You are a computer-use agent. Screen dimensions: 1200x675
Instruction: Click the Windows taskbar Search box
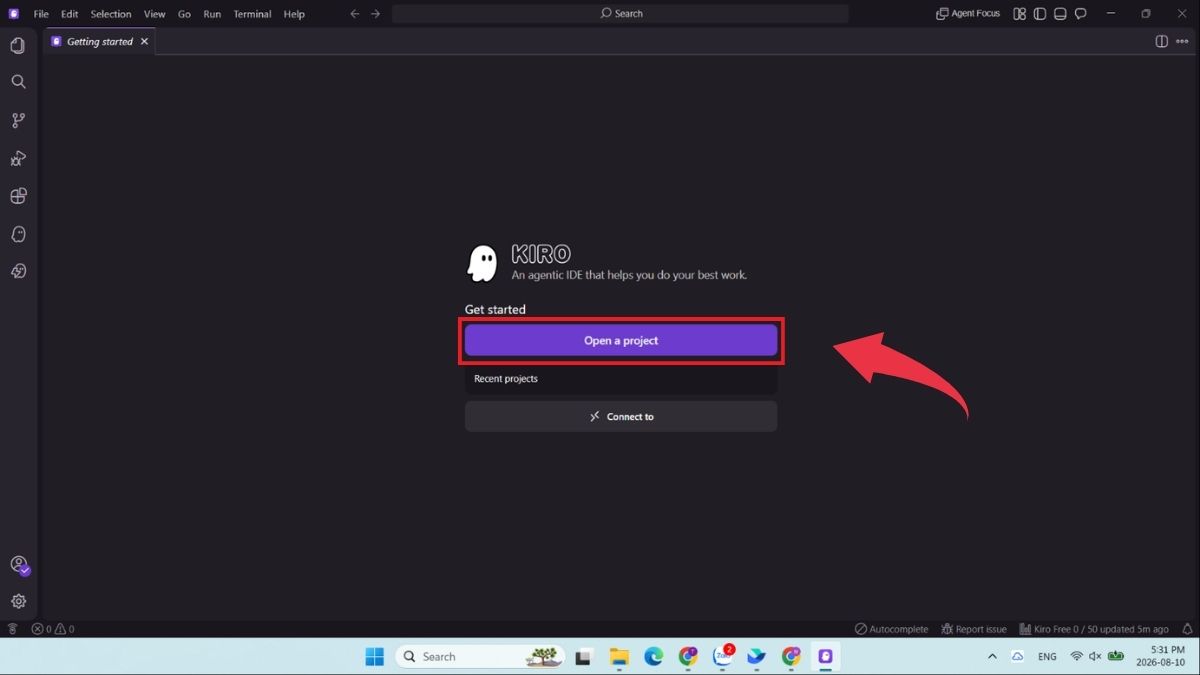point(480,656)
